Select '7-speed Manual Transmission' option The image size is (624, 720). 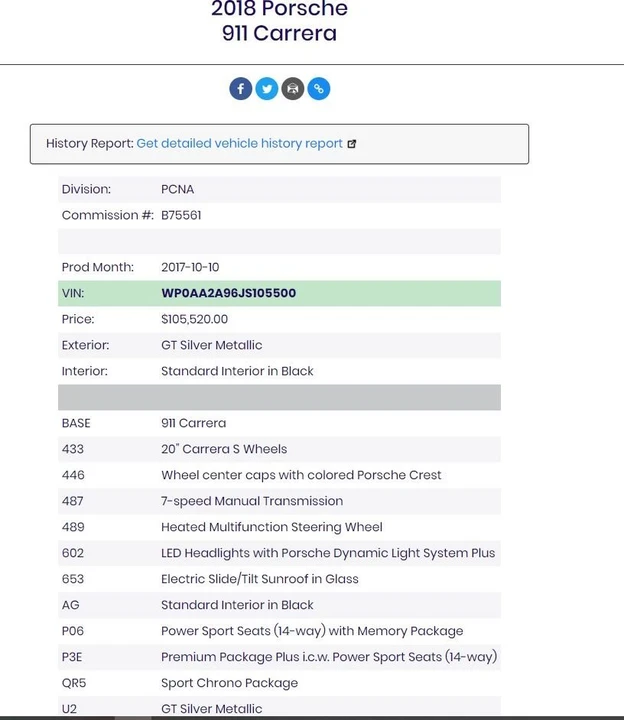[252, 501]
